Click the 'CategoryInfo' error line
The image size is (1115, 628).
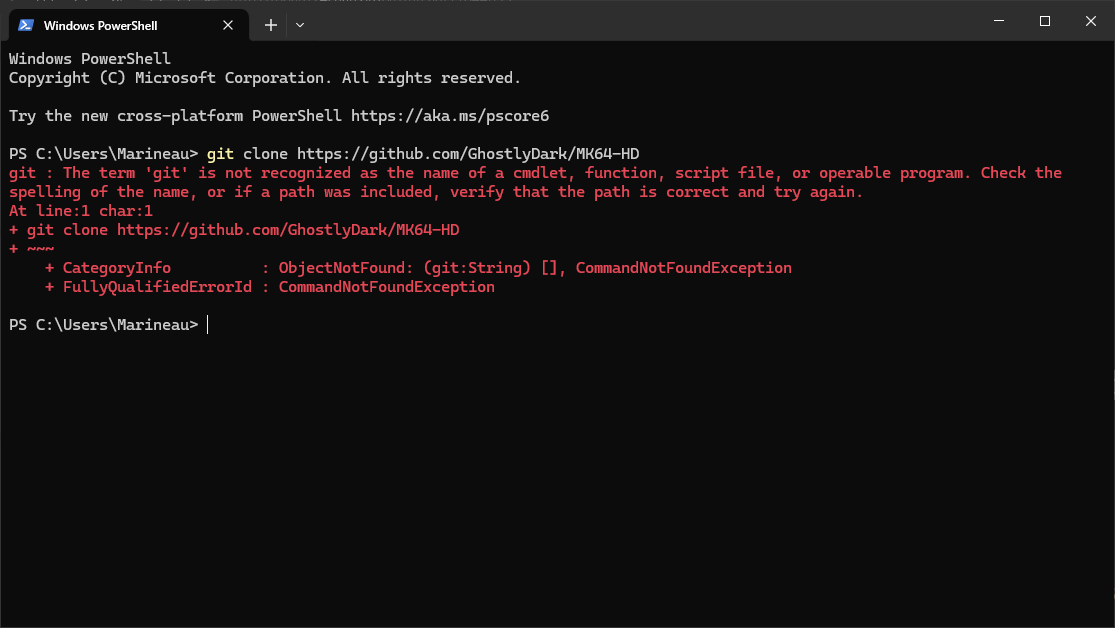[418, 268]
